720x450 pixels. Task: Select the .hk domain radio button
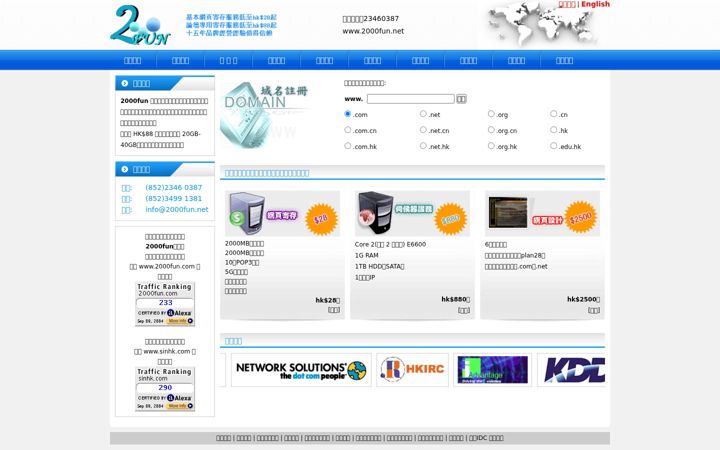(x=553, y=130)
